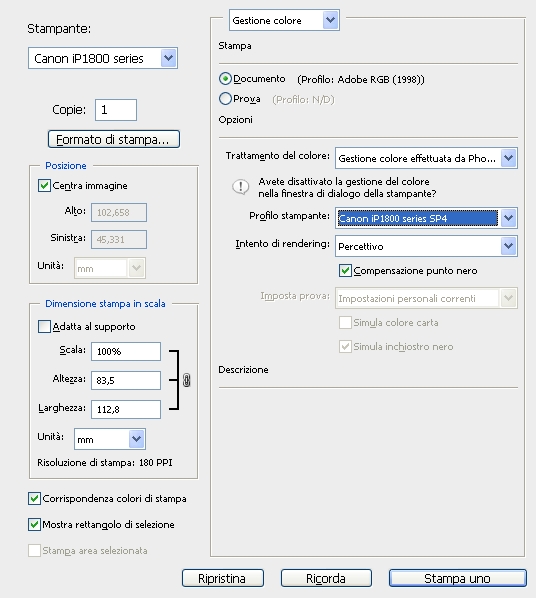Click the Scala percentage field
Screen dimensions: 536x598
click(126, 351)
